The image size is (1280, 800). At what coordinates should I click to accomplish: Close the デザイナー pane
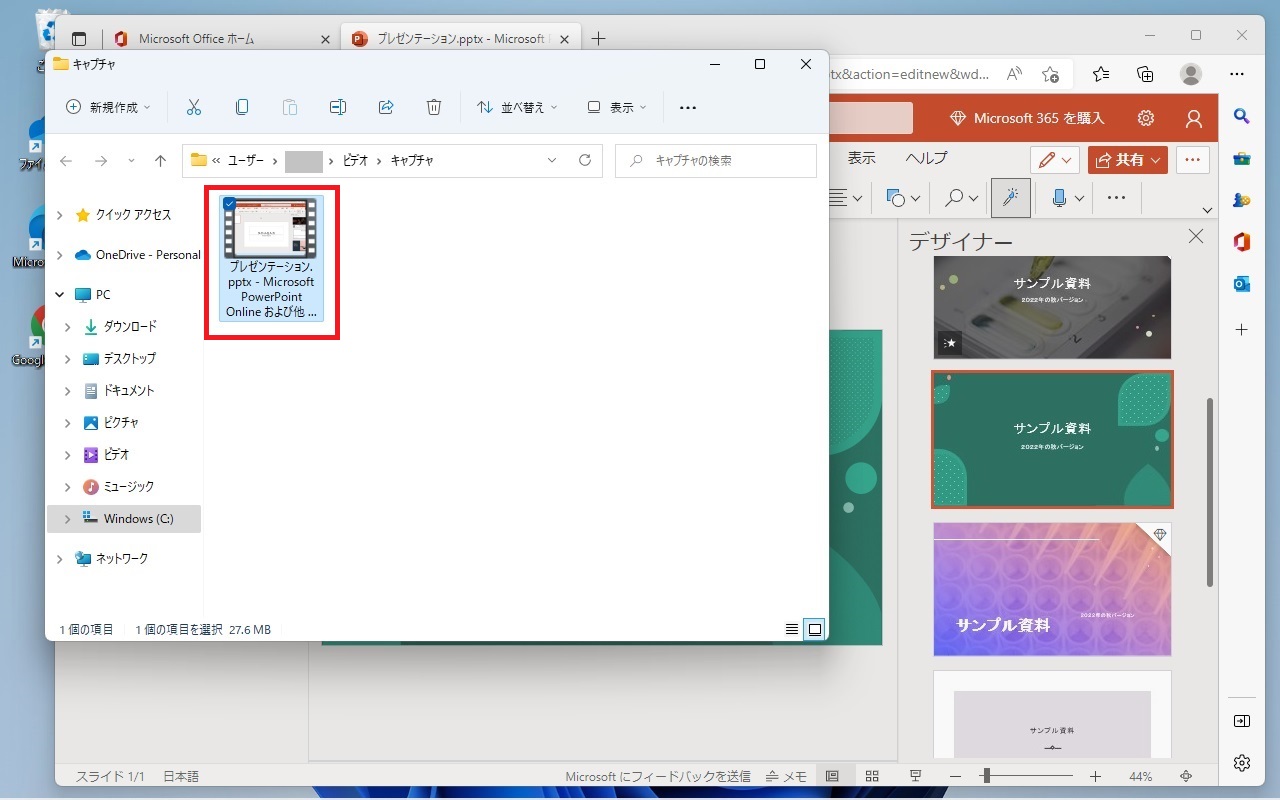click(x=1195, y=237)
